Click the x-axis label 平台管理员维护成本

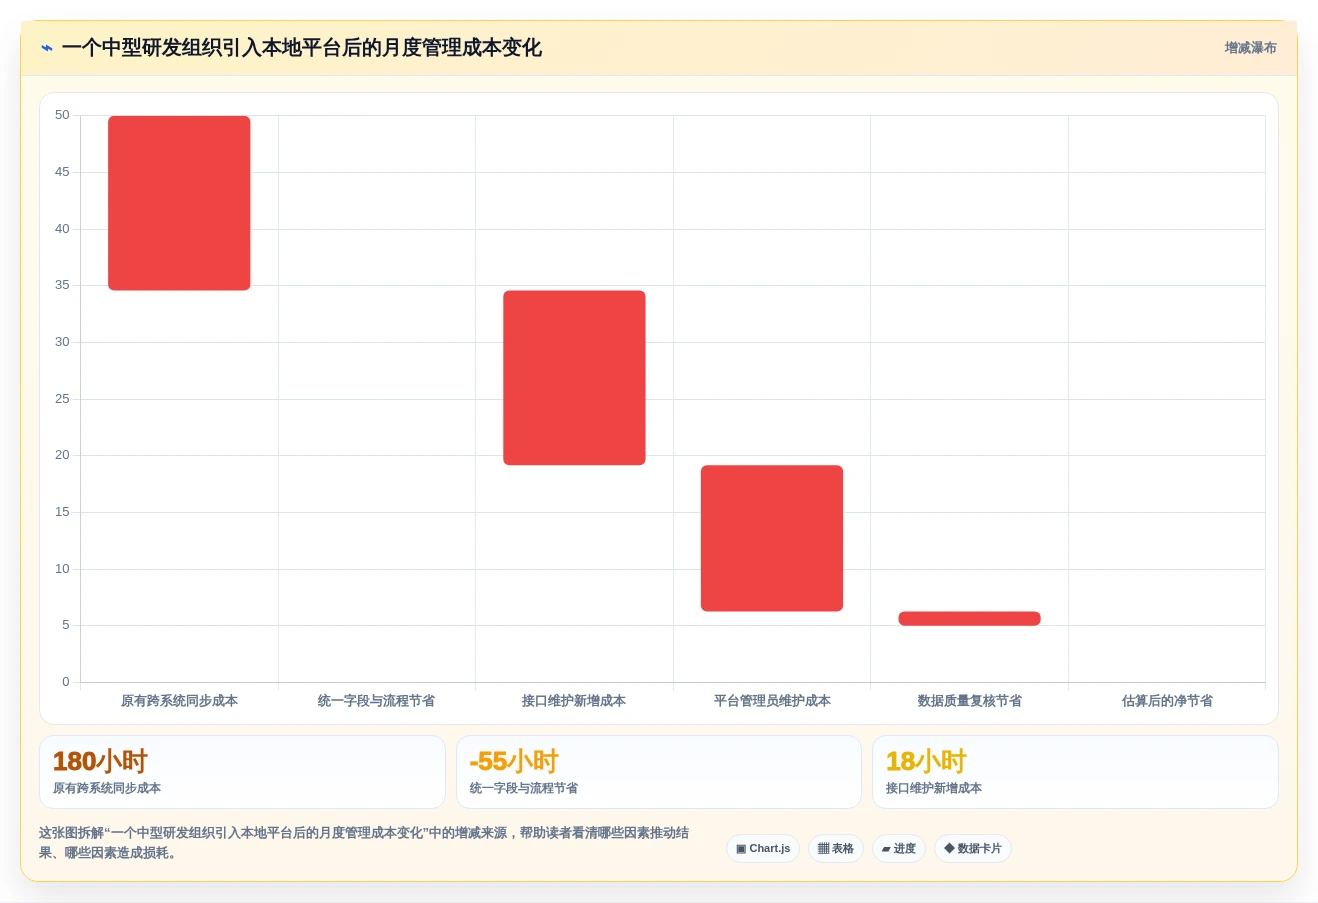(772, 701)
